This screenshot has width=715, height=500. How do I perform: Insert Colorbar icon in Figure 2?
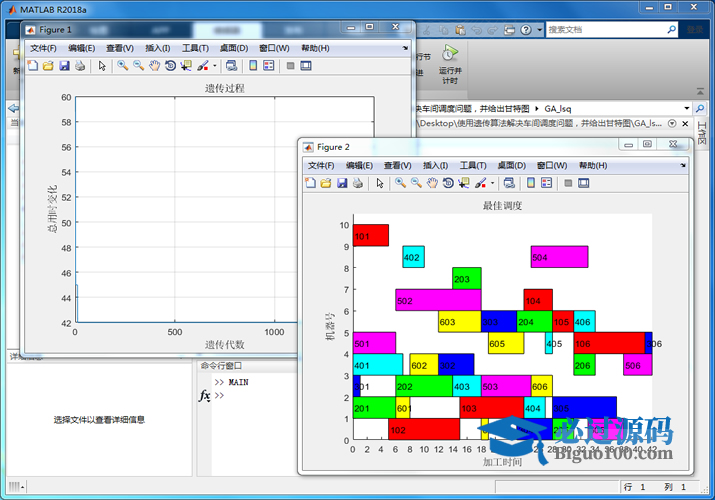[531, 183]
